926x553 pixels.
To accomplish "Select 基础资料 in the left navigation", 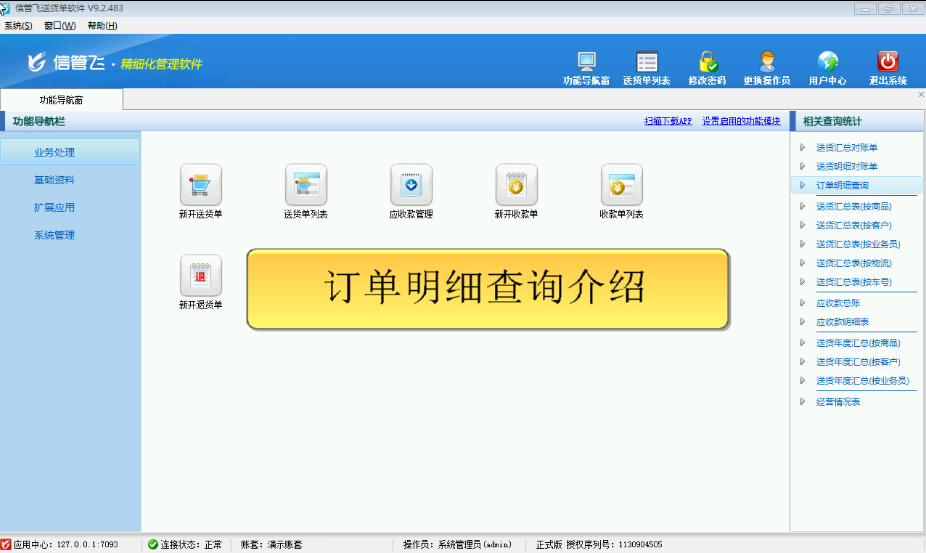I will point(54,180).
